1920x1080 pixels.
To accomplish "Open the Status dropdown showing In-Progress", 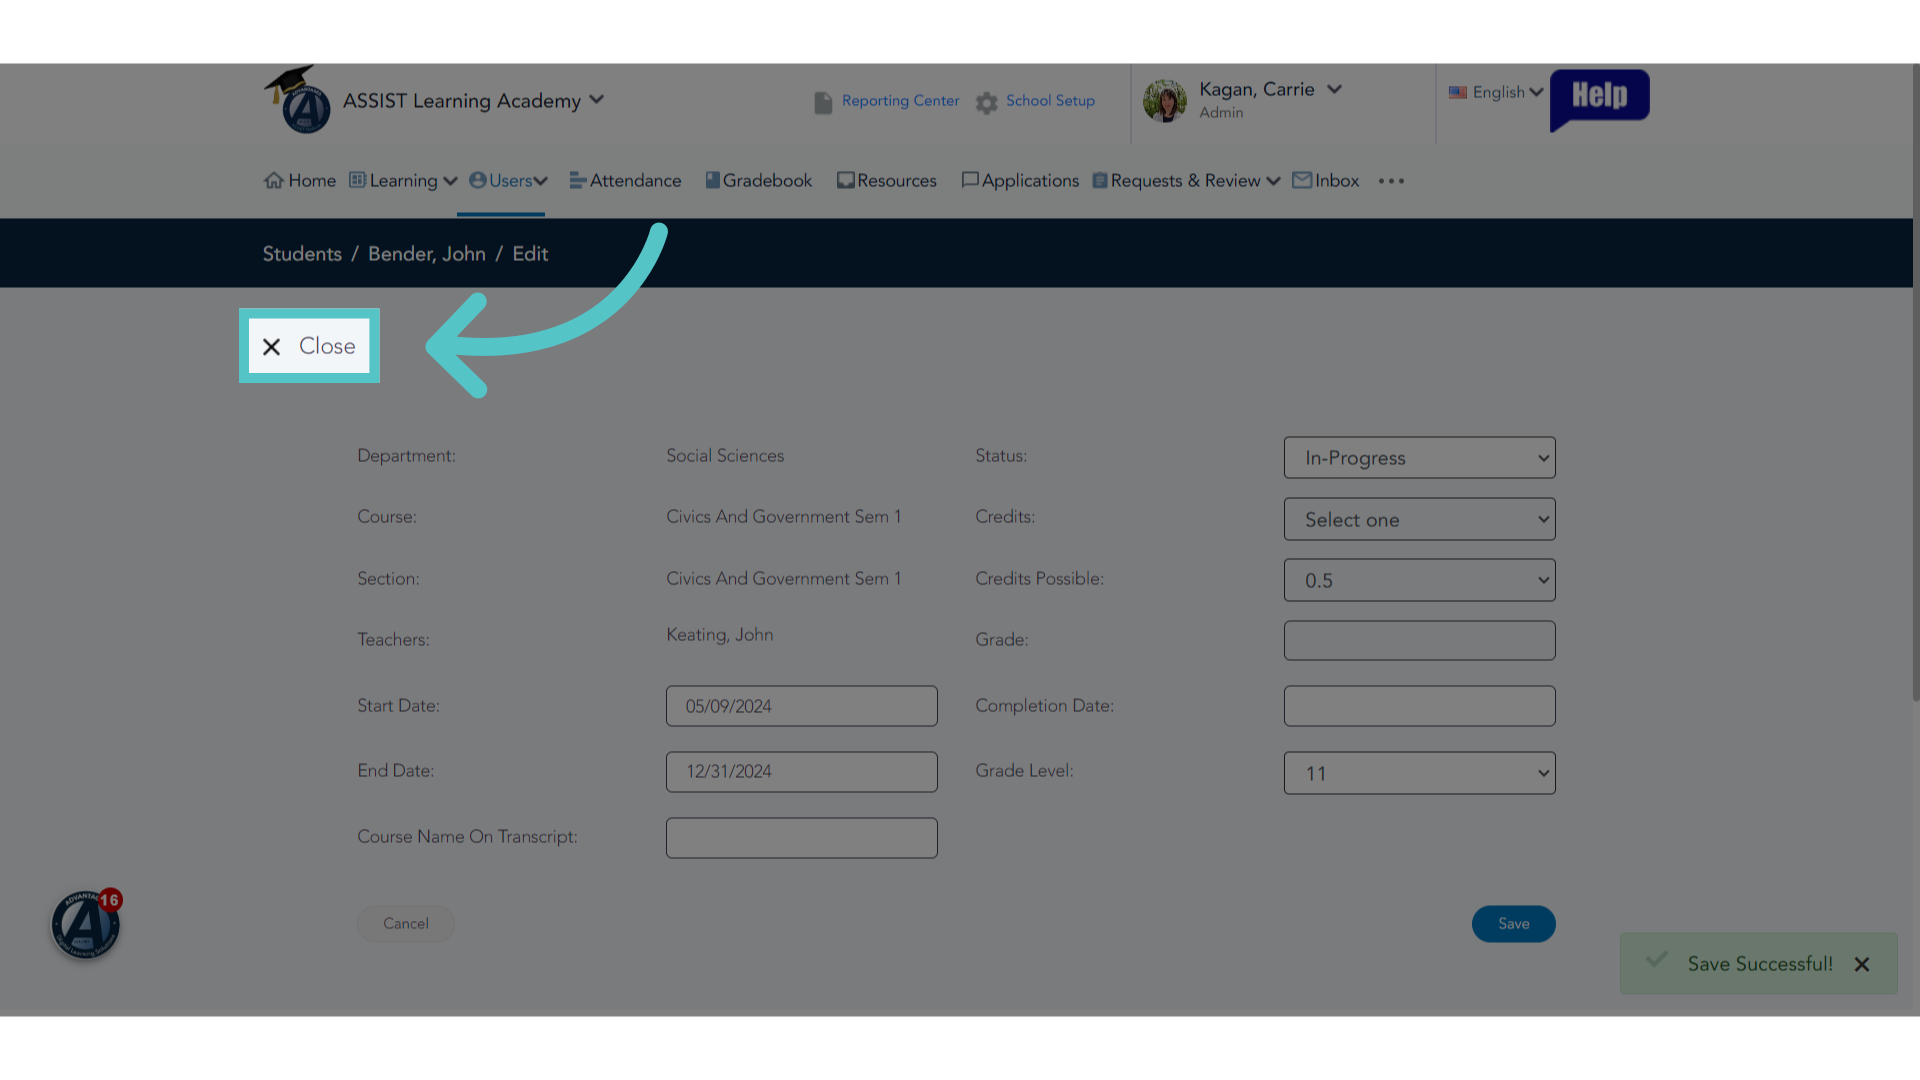I will [x=1419, y=458].
